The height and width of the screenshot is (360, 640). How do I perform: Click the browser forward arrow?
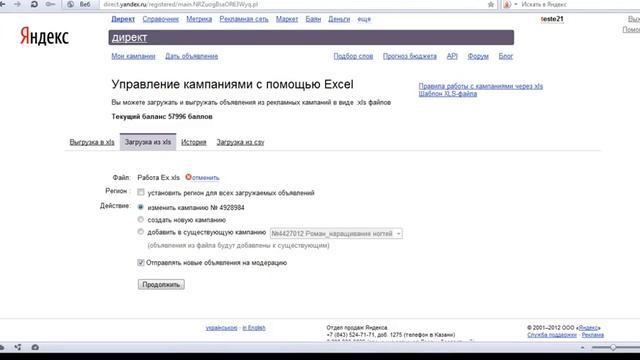click(x=17, y=4)
